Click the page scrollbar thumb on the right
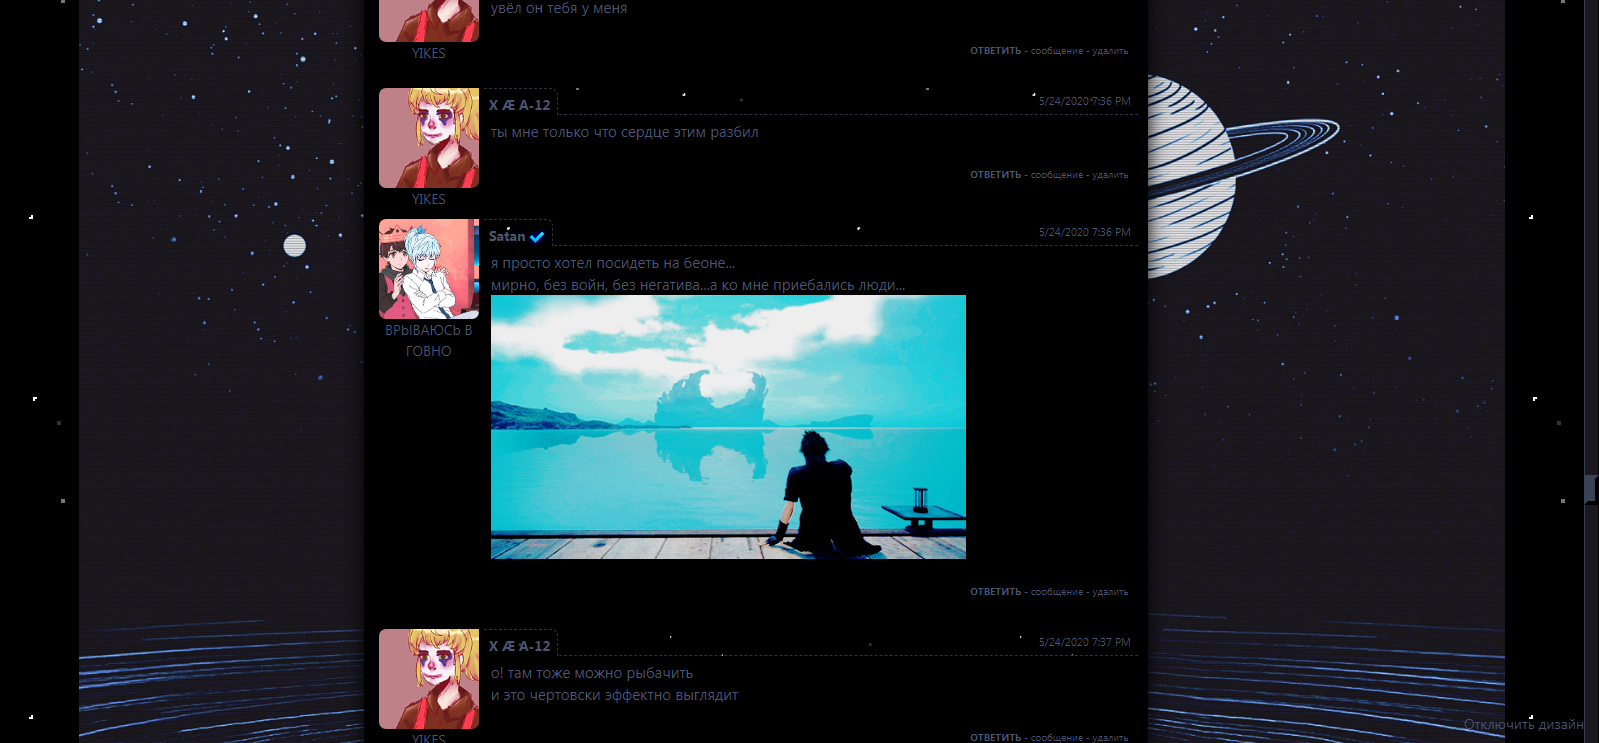Screen dimensions: 1599x743 pyautogui.click(x=1590, y=489)
